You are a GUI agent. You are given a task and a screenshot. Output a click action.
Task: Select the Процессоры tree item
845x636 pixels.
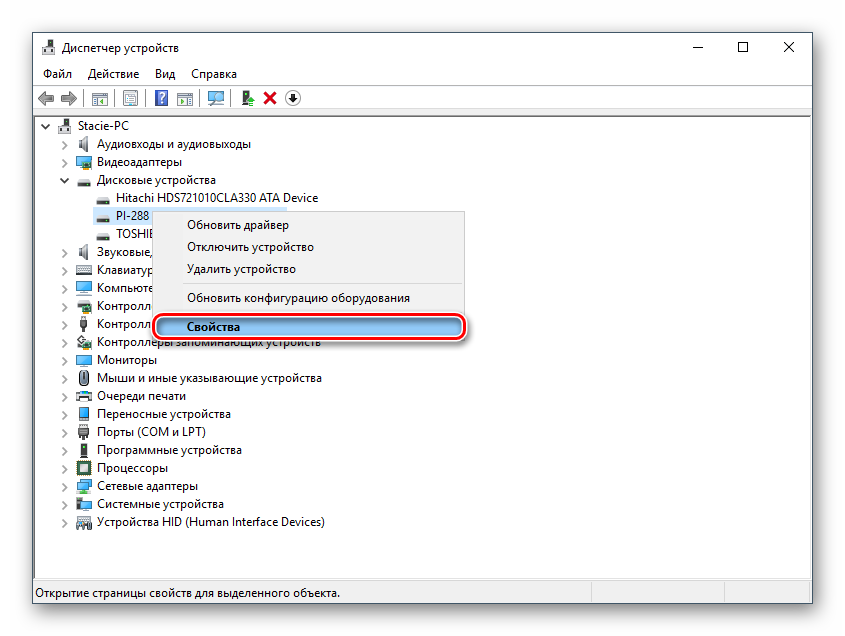(132, 468)
